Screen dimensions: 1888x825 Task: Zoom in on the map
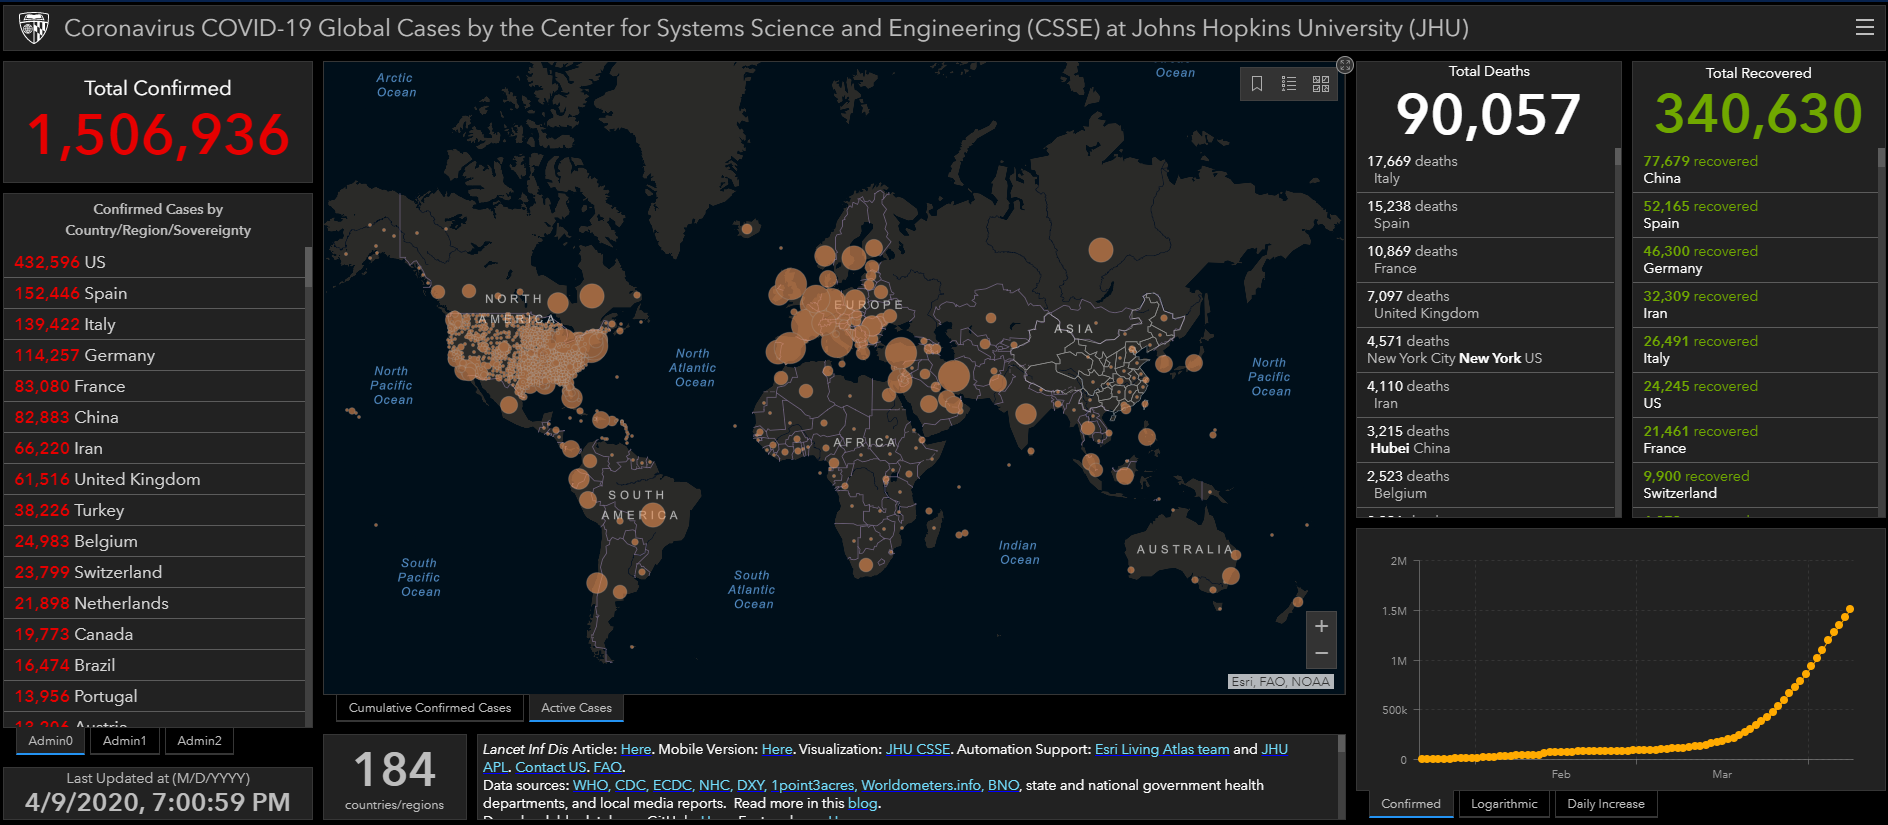tap(1321, 626)
